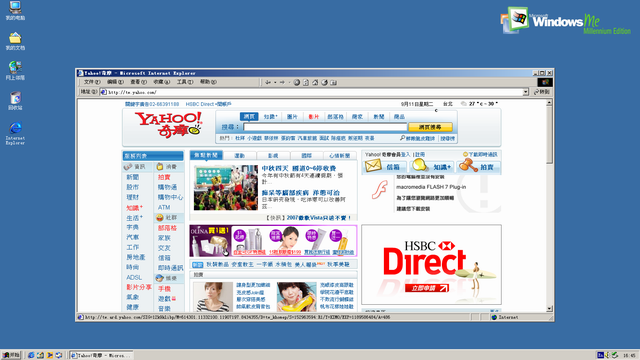Open Forward button history dropdown arrow
The height and width of the screenshot is (360, 640).
pos(289,82)
